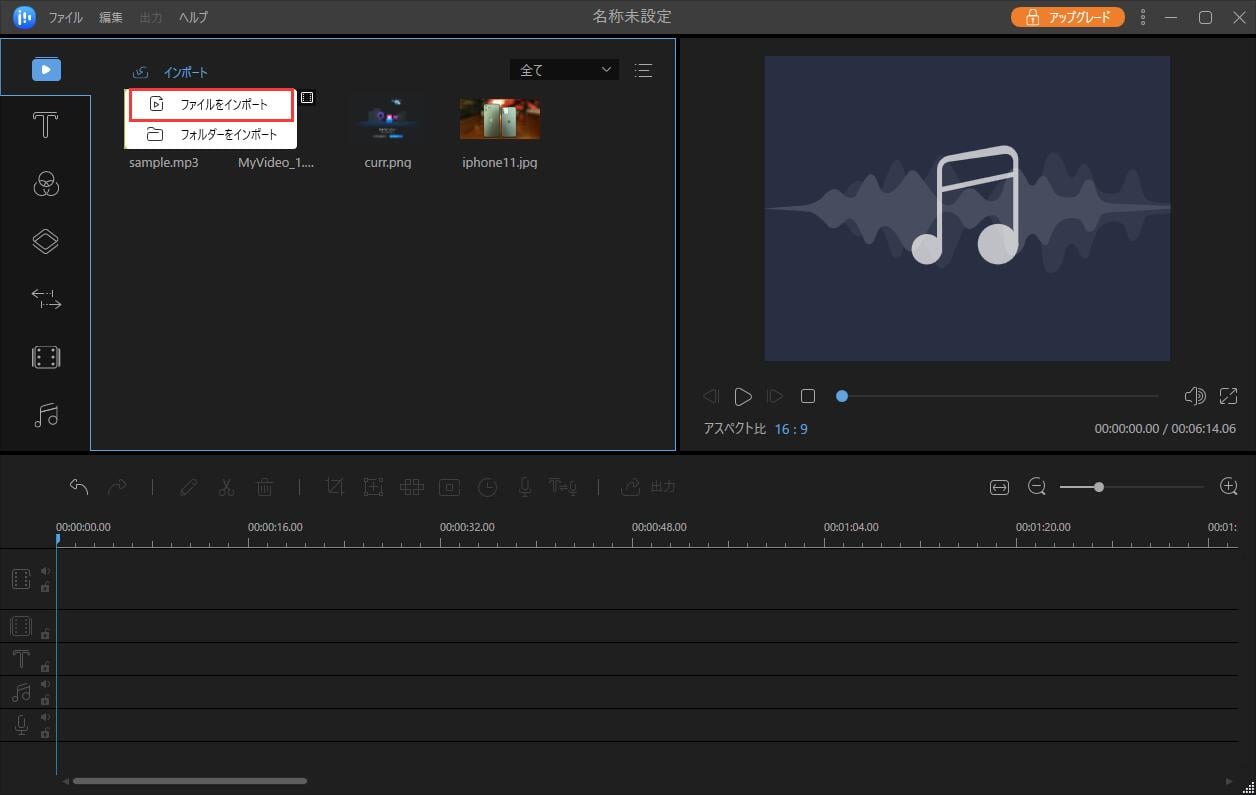Open the Elements film-frame sidebar tab
The height and width of the screenshot is (795, 1256).
pos(46,357)
